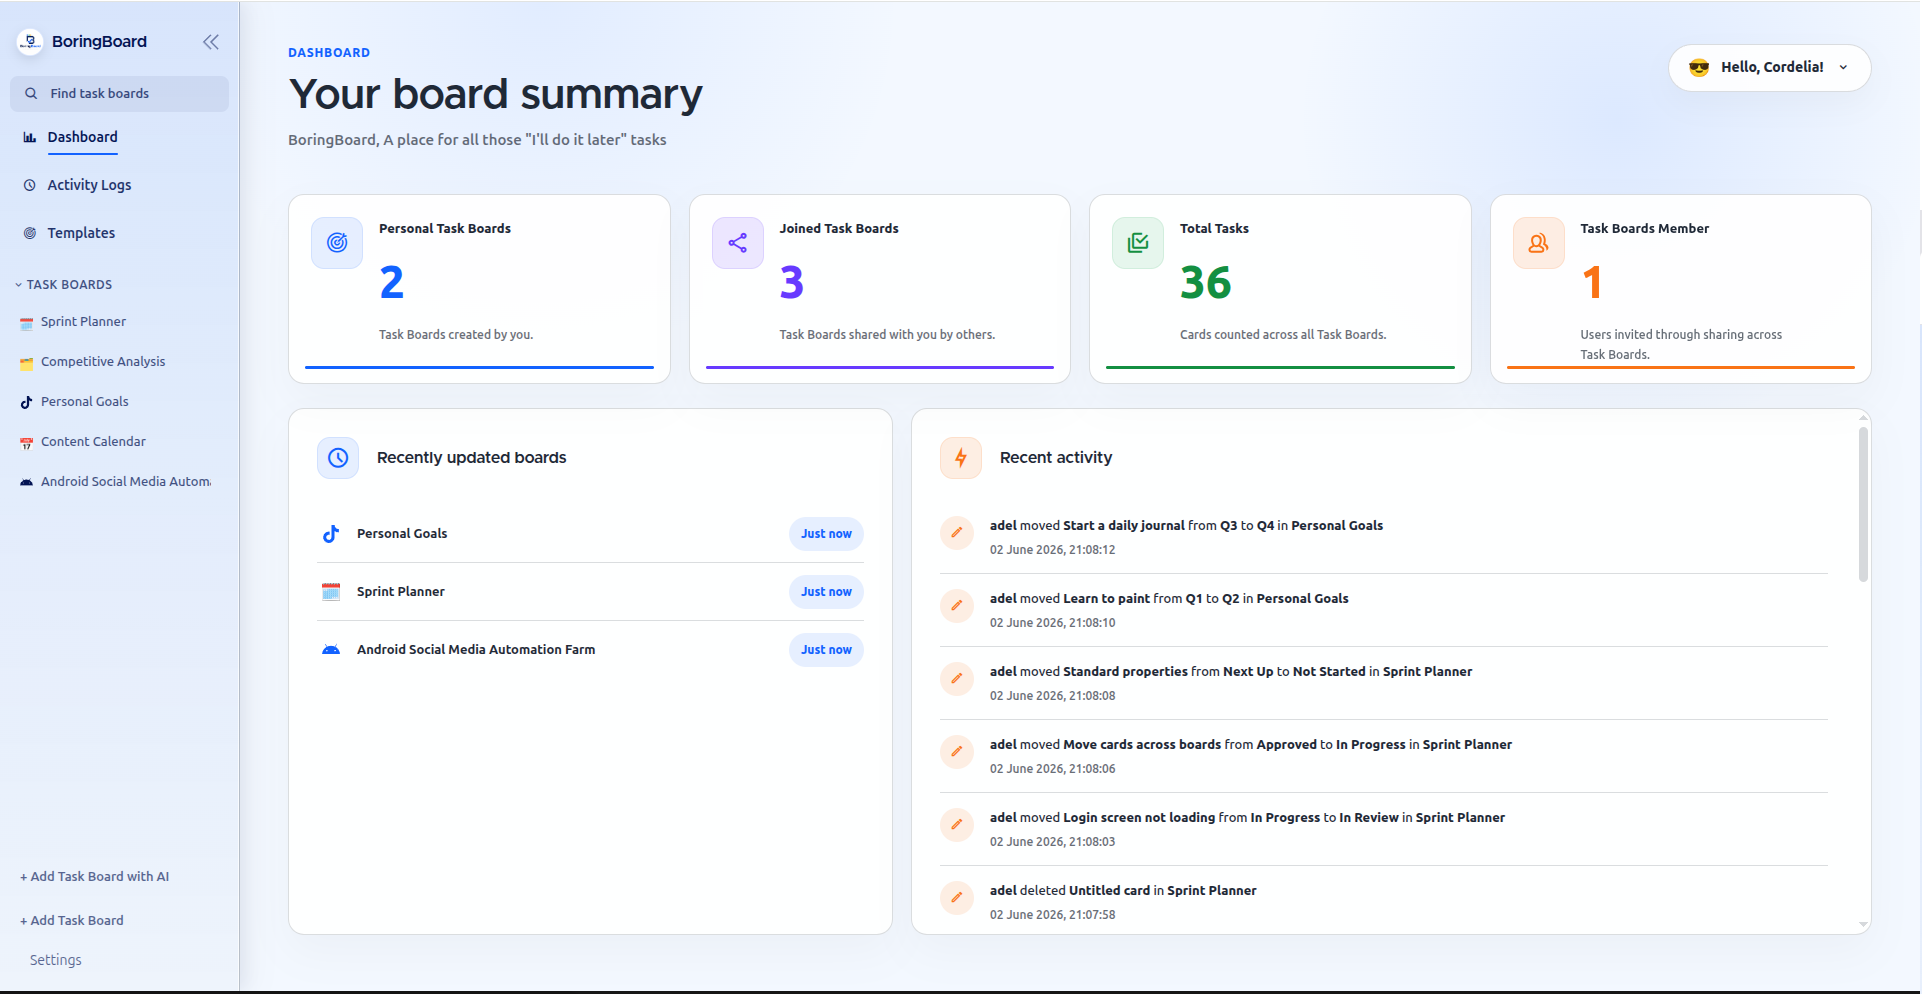Click pencil icon for Move cards activity
The image size is (1922, 994).
(957, 752)
